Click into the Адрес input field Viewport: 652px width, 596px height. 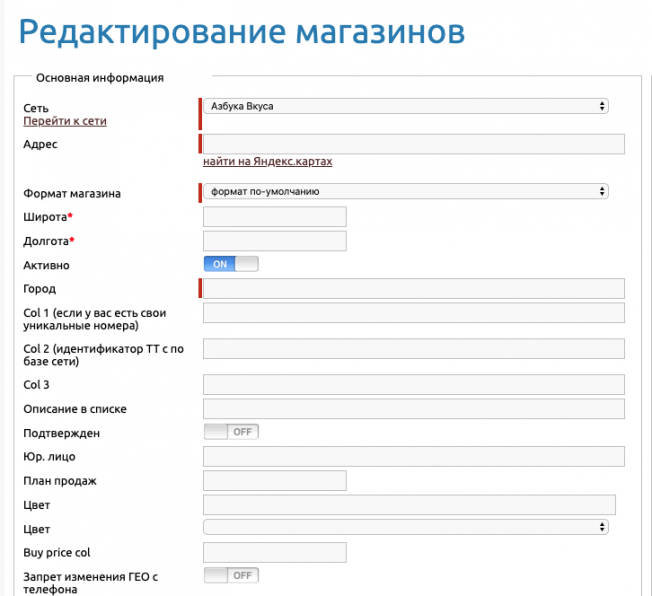414,144
